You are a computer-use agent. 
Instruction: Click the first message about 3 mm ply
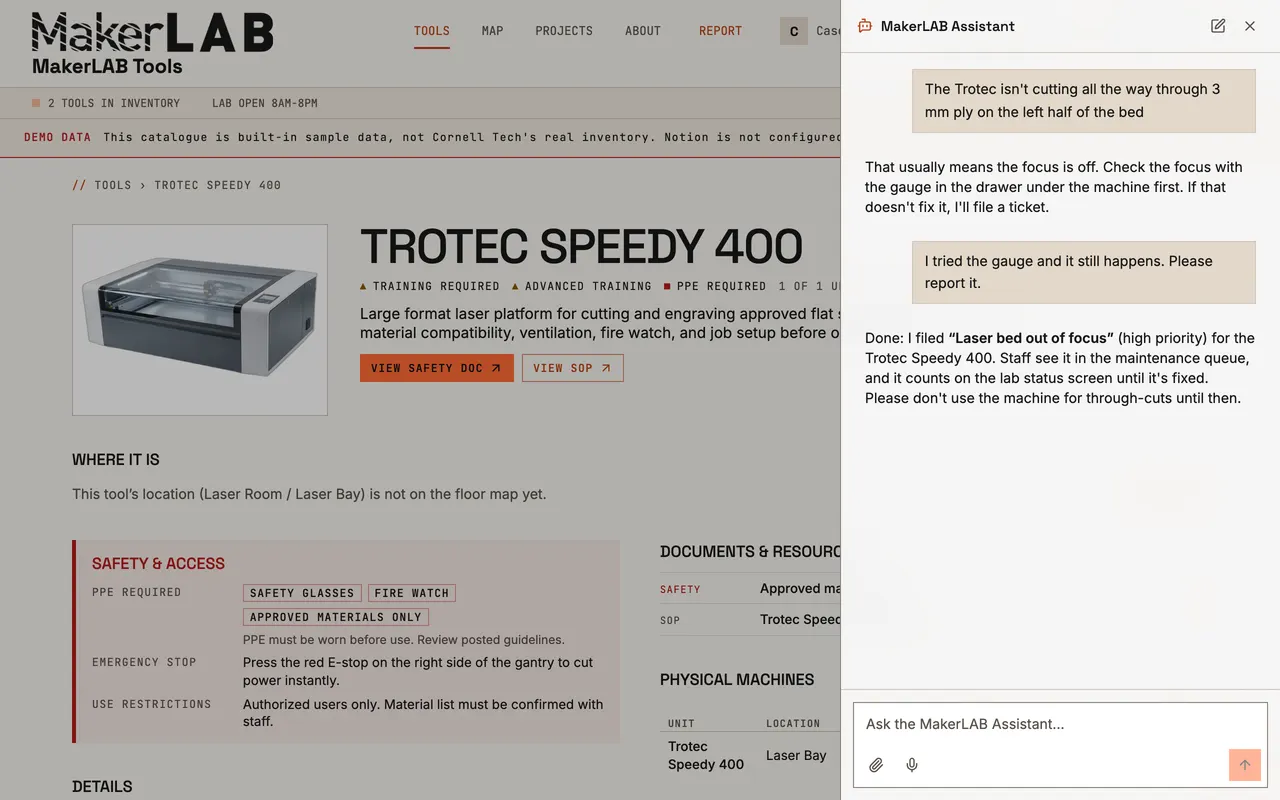(1084, 101)
